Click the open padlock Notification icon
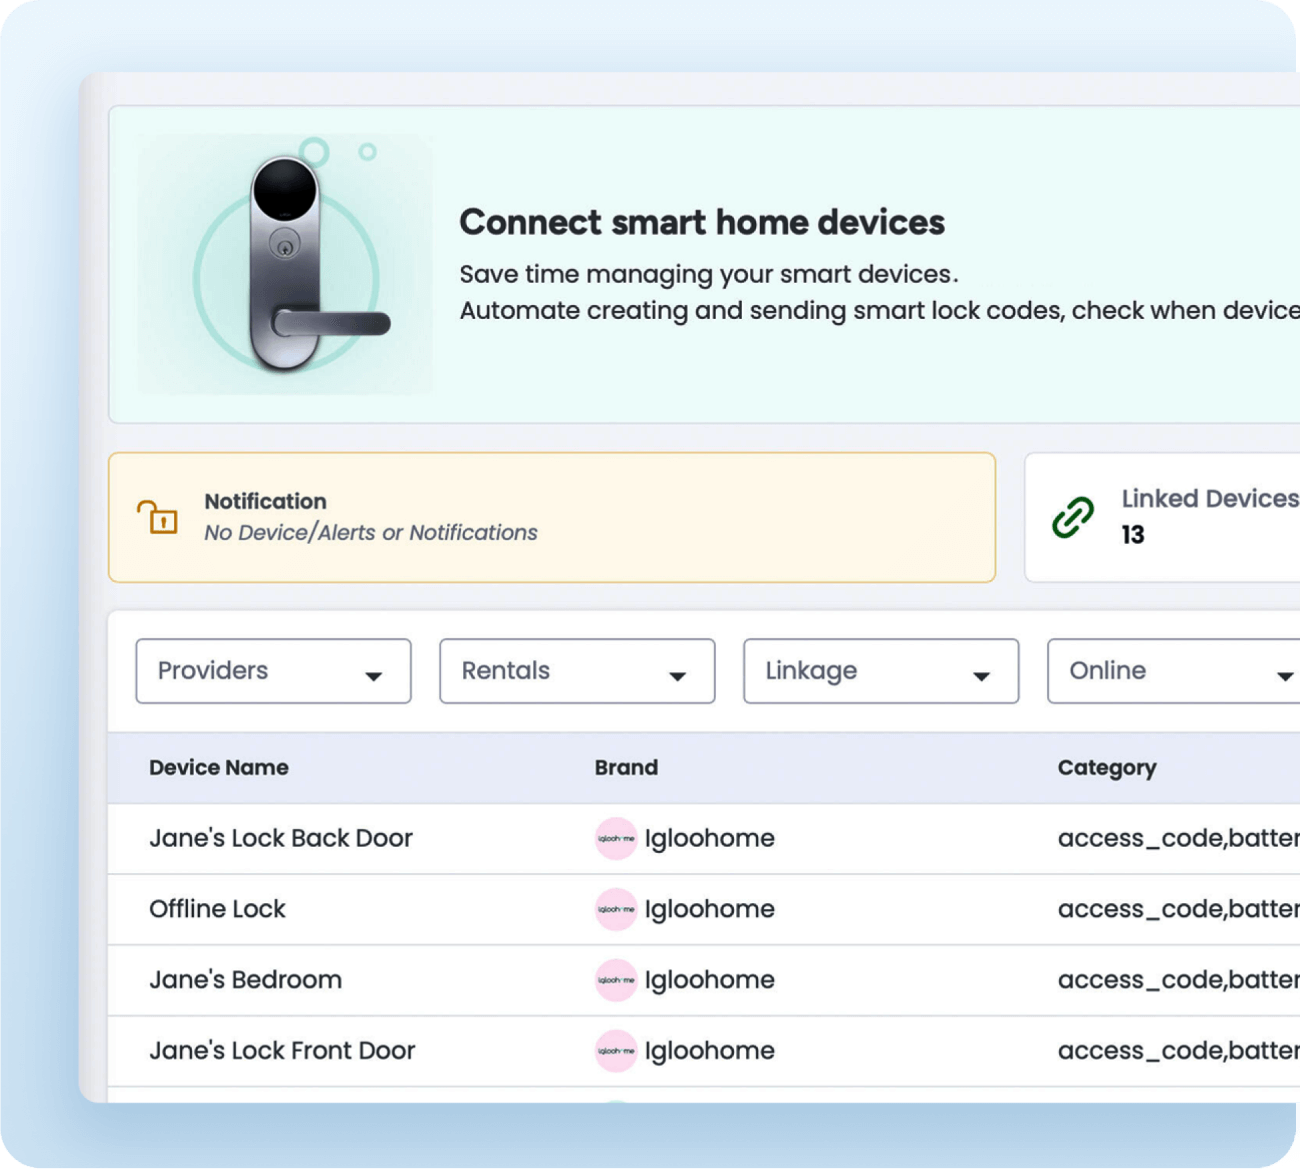This screenshot has height=1172, width=1300. coord(157,517)
